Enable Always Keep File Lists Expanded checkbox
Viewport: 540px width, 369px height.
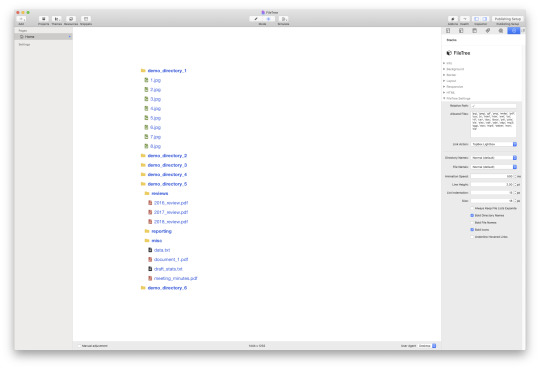click(472, 208)
